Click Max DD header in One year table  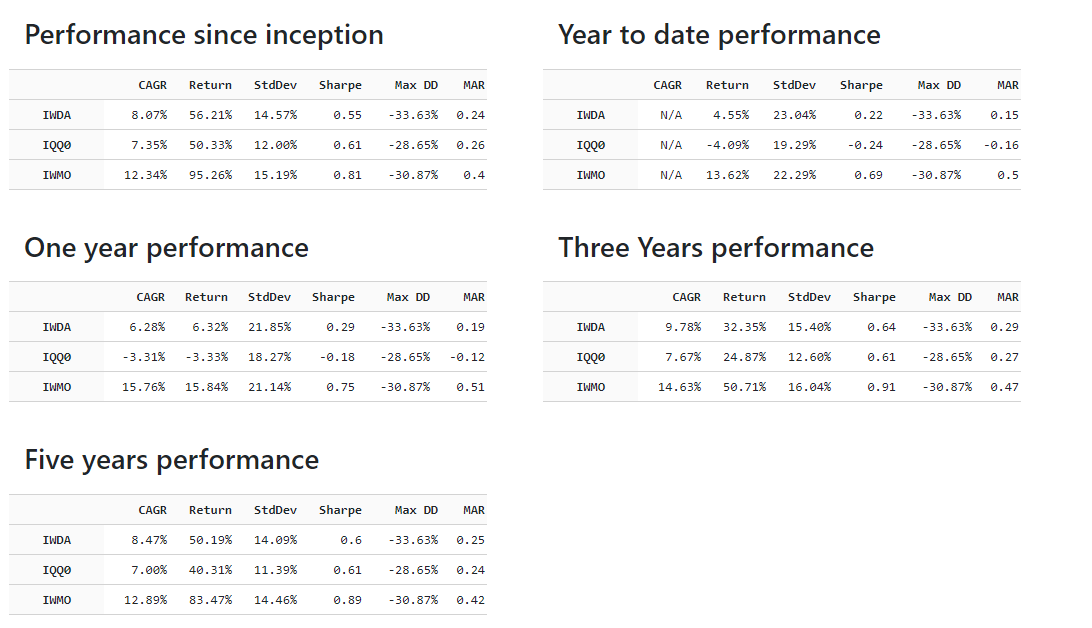408,297
